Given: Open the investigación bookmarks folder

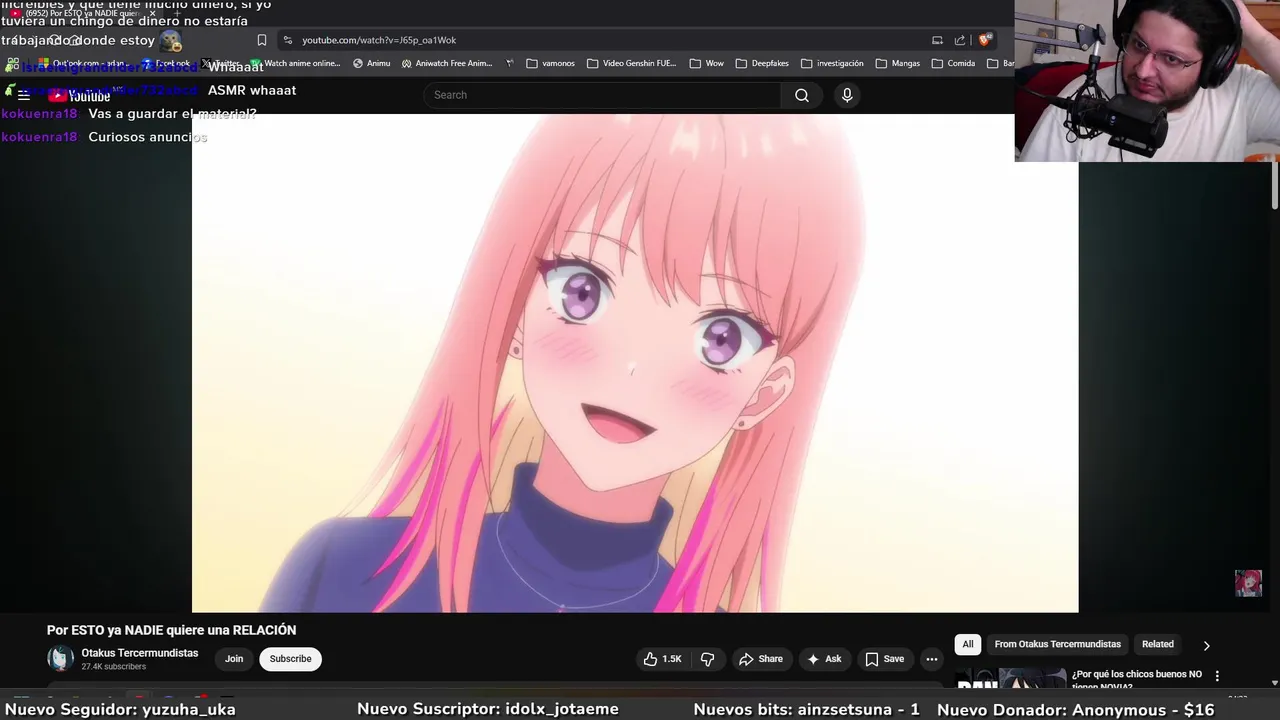Looking at the screenshot, I should click(832, 63).
